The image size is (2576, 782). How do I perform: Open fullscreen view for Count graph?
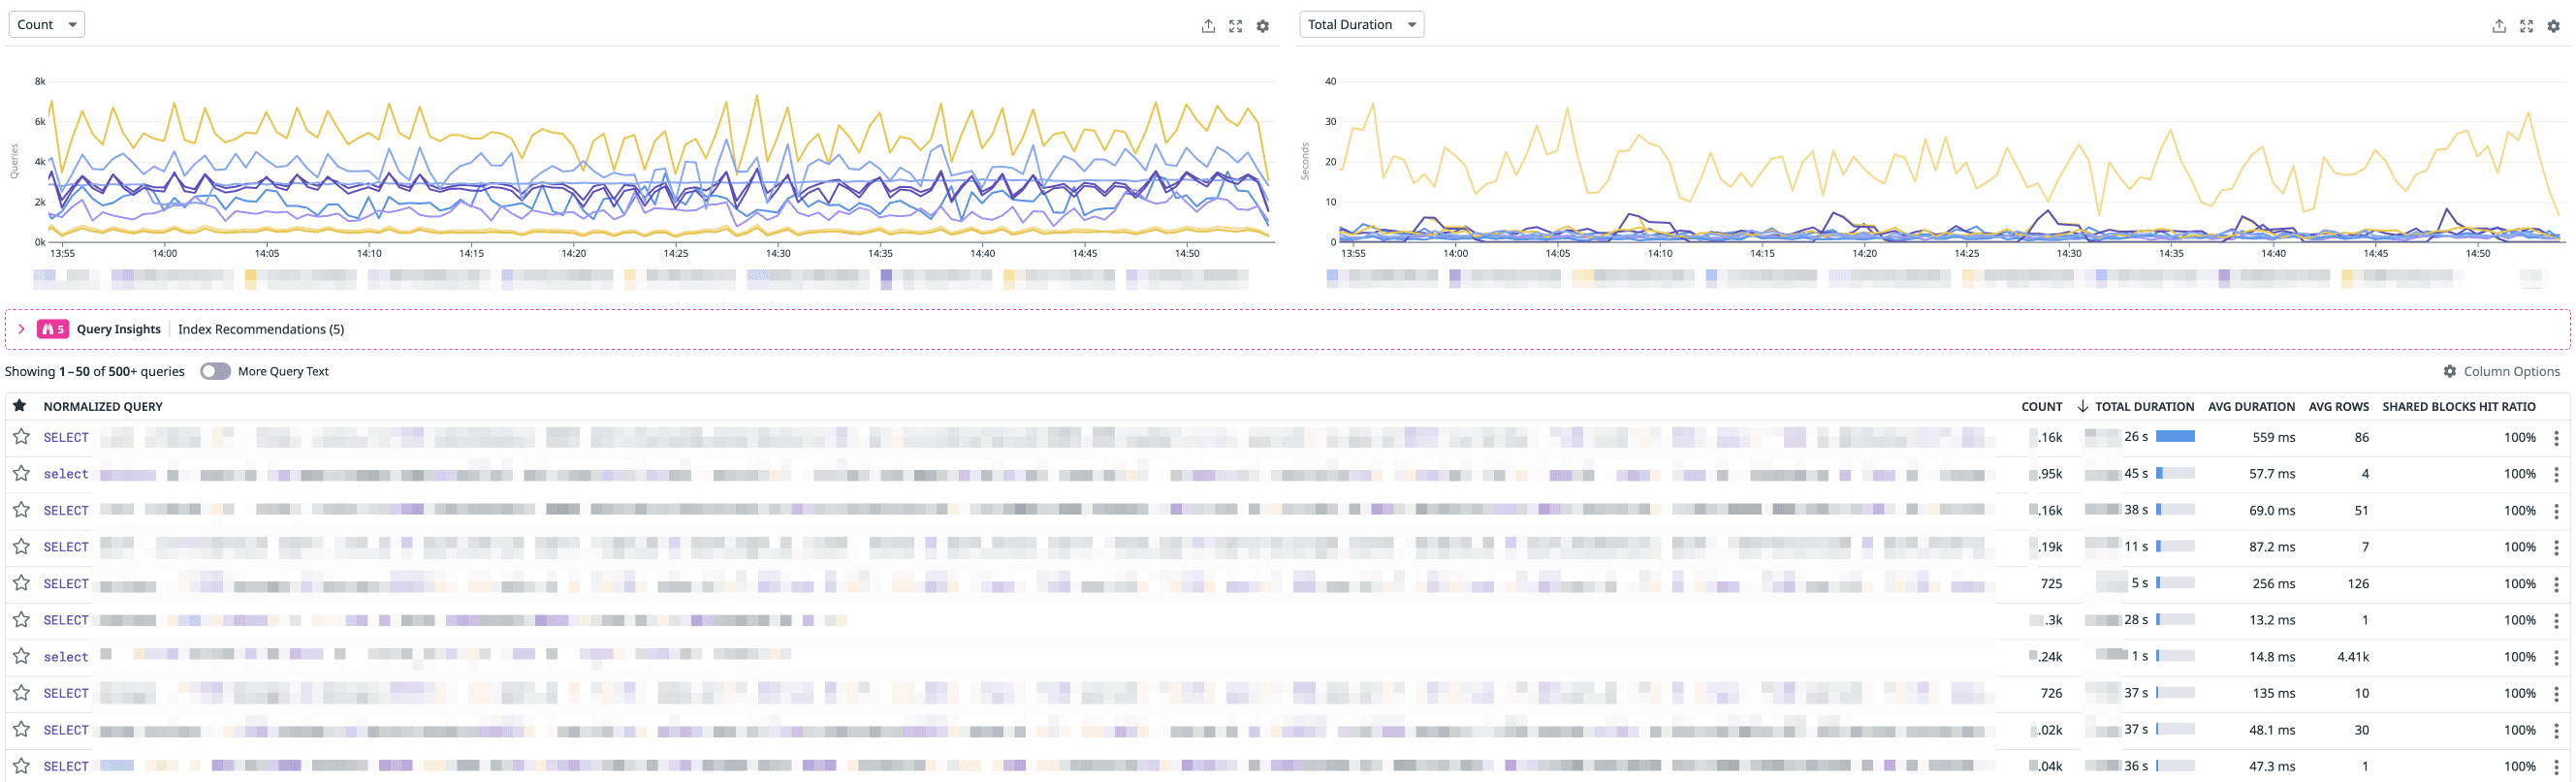(1235, 26)
